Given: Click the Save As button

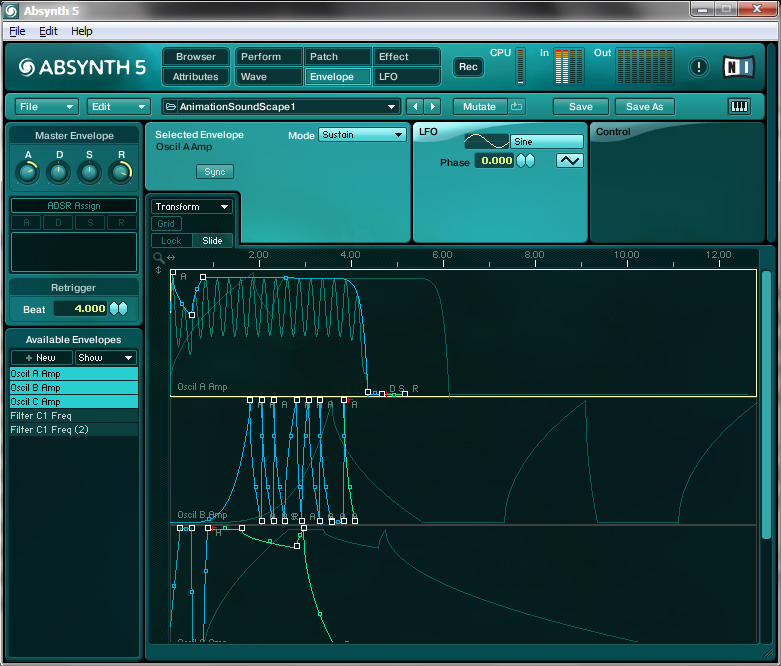Looking at the screenshot, I should [x=644, y=107].
